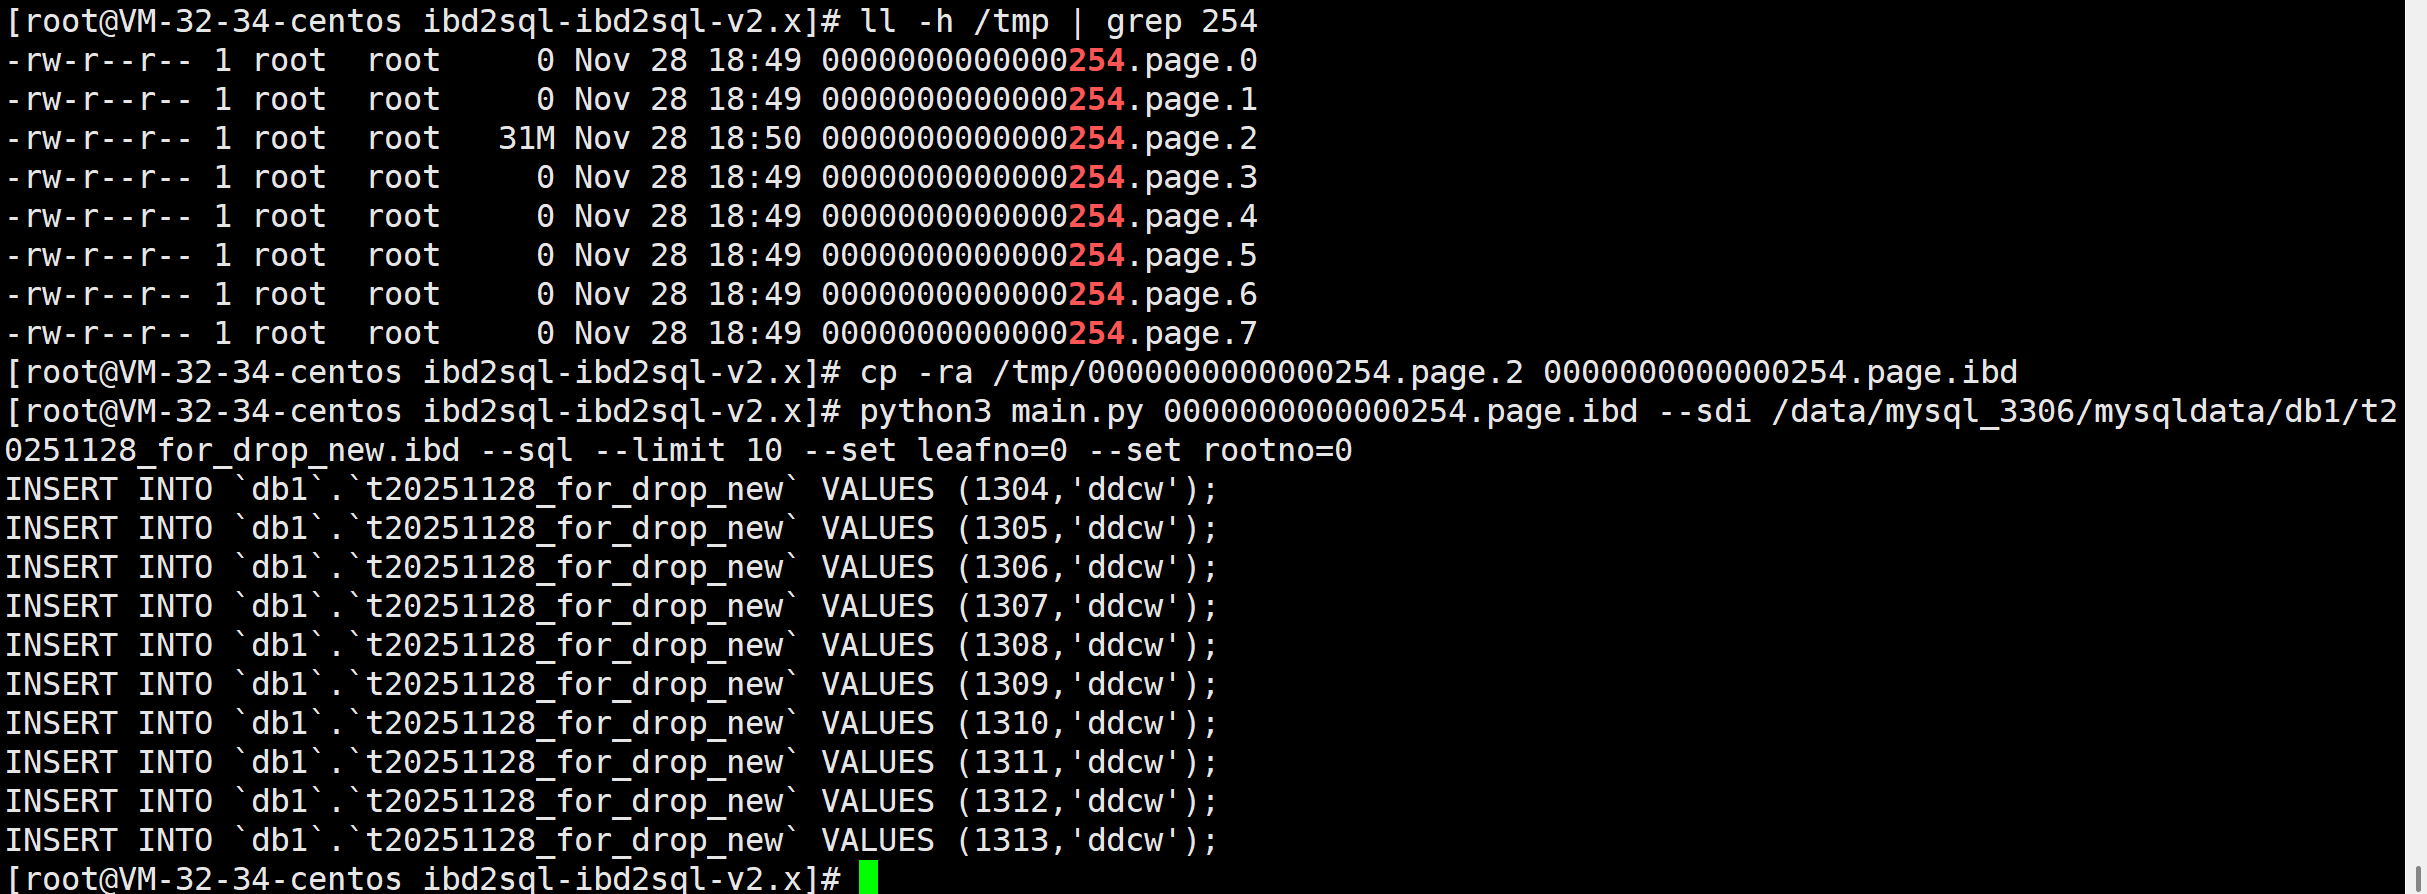Click the INSERT row with value 1313
Viewport: 2427px width, 894px height.
coord(612,841)
